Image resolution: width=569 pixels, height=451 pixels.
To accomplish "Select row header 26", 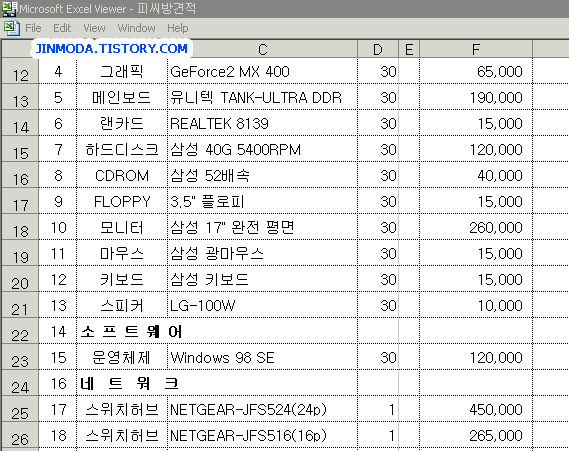I will 20,435.
